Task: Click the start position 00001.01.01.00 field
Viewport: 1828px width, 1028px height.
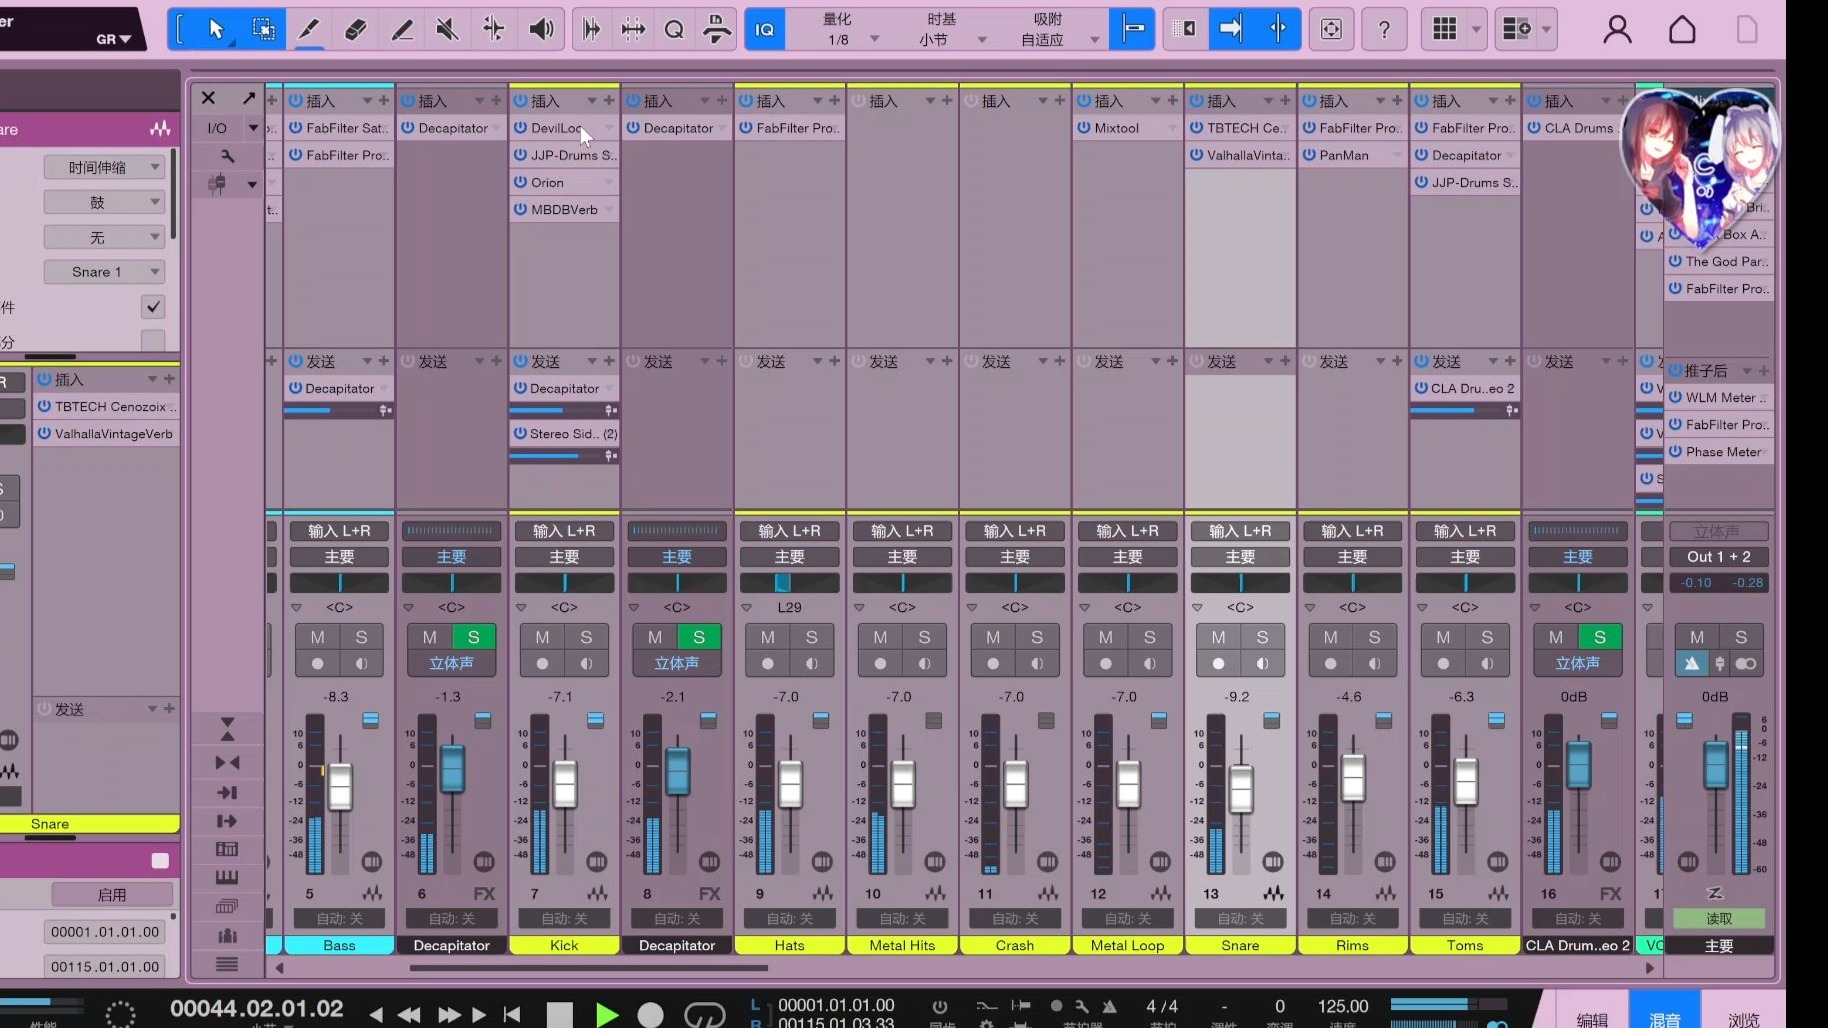Action: point(105,932)
